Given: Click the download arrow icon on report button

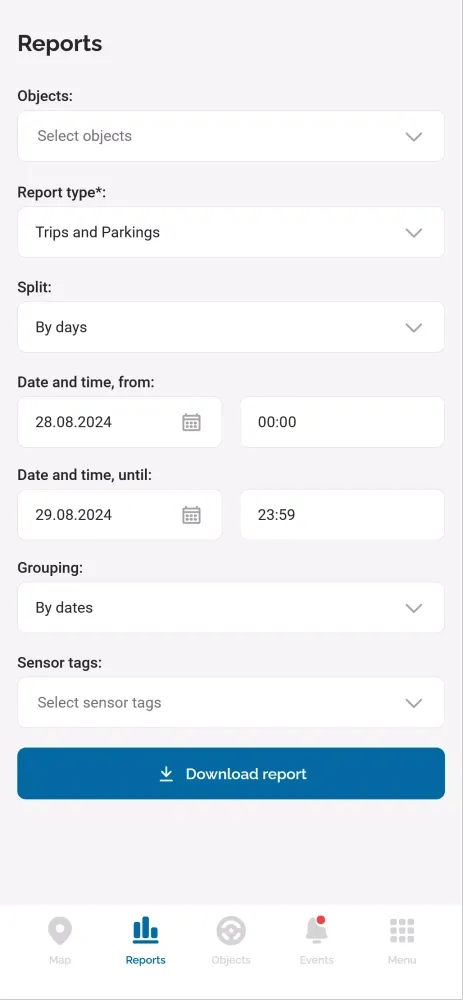Looking at the screenshot, I should pyautogui.click(x=166, y=774).
